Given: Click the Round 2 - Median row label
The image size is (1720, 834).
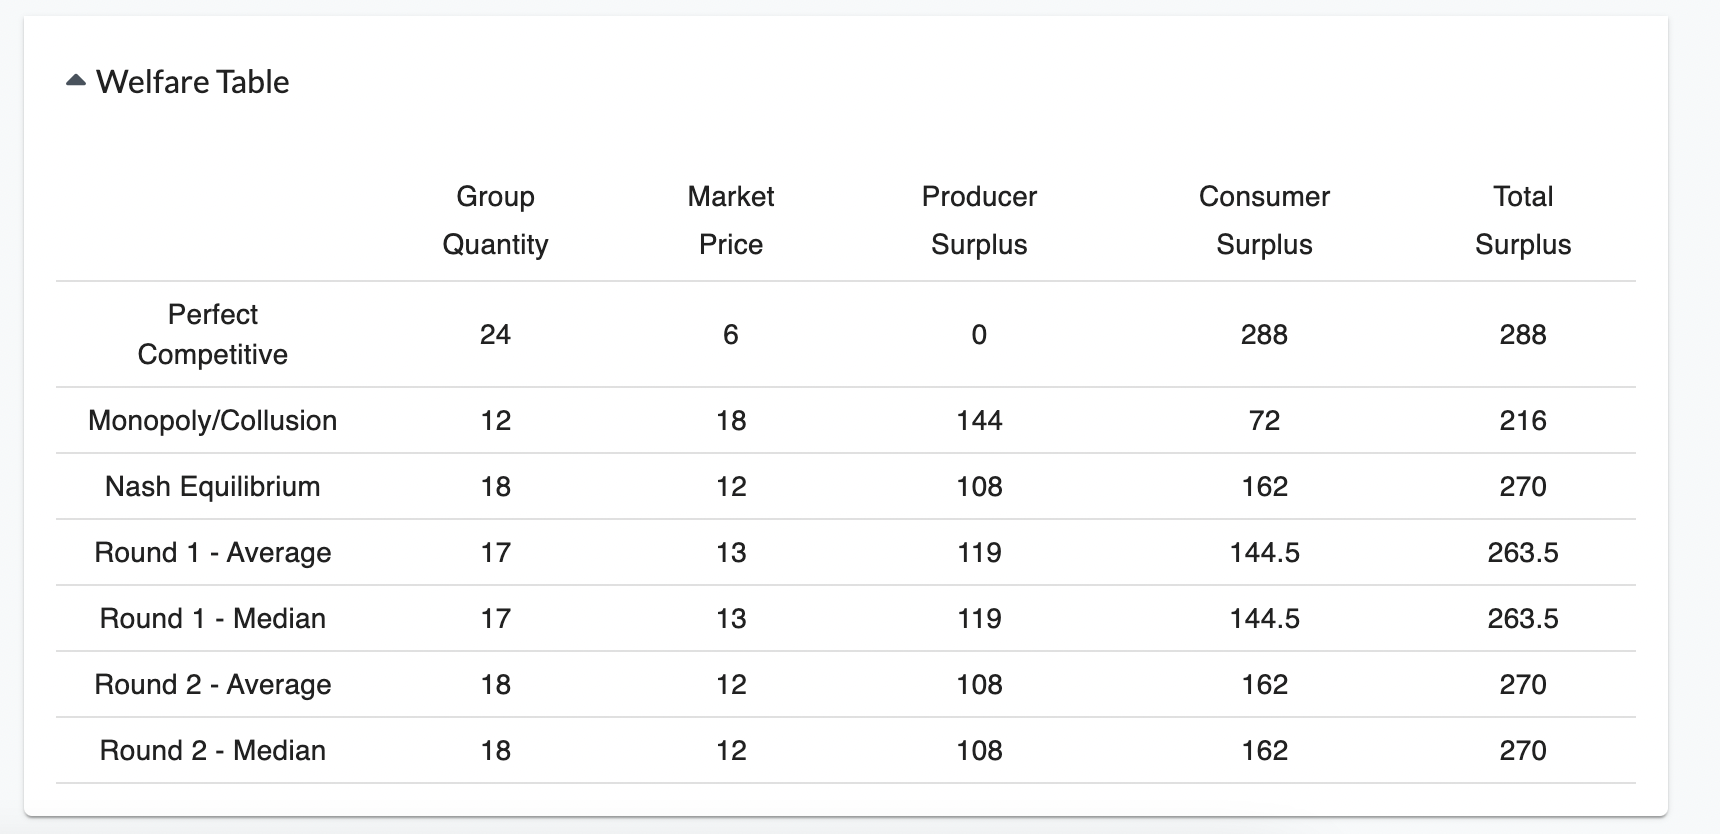Looking at the screenshot, I should click(x=213, y=750).
